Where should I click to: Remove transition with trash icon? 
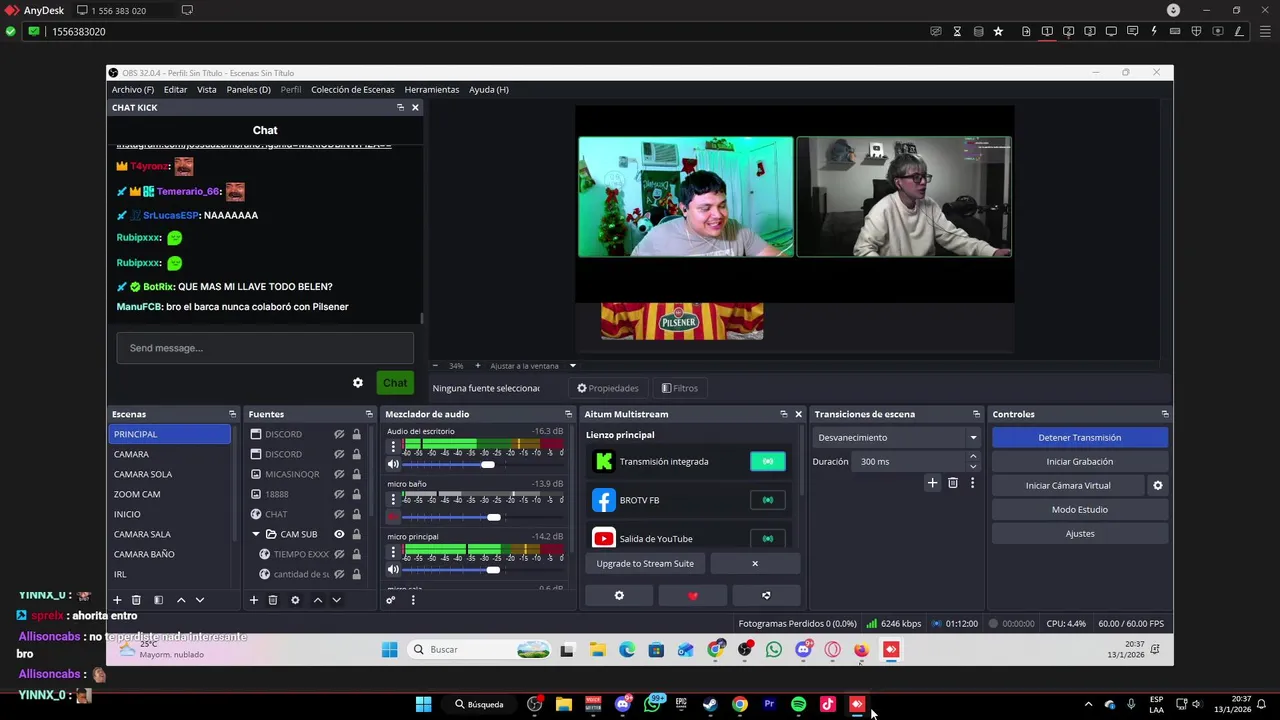pyautogui.click(x=953, y=483)
